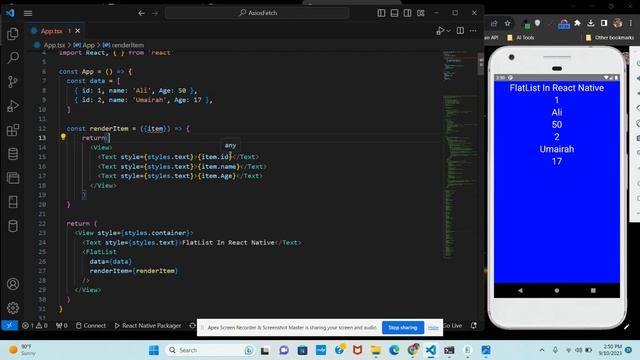The image size is (640, 360).
Task: Click the remote window indicator in the status bar
Action: (9, 325)
